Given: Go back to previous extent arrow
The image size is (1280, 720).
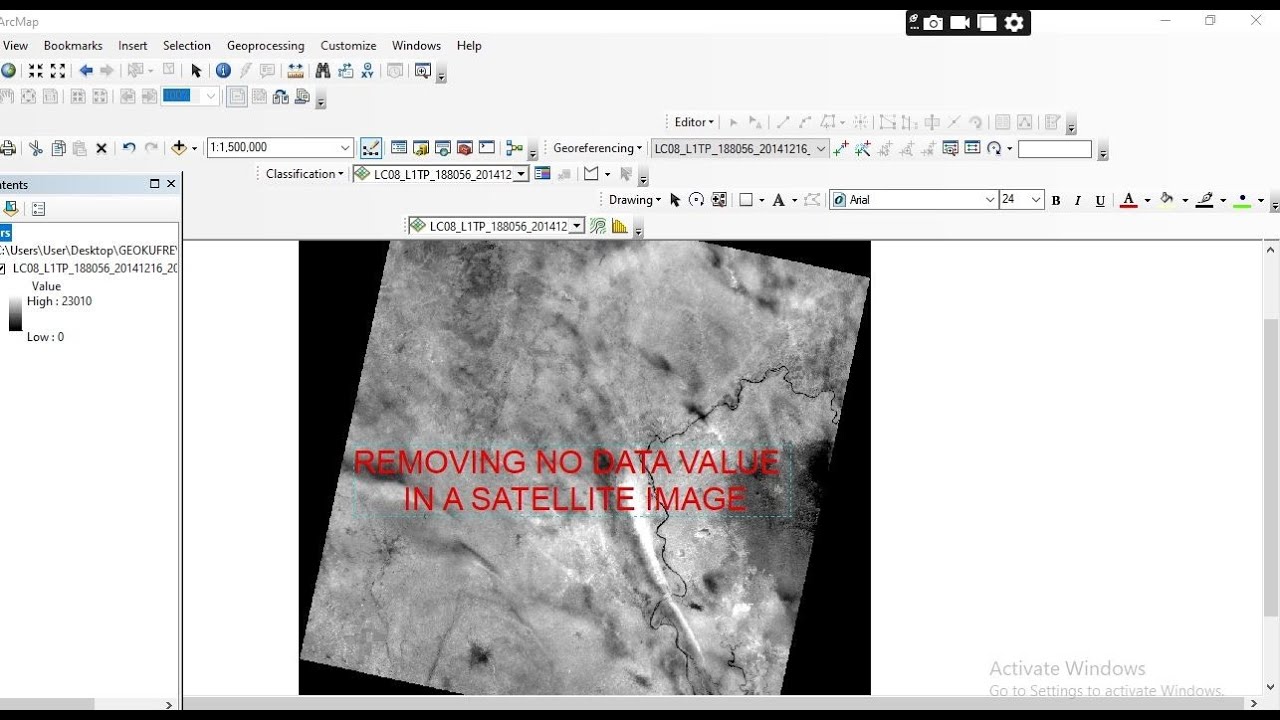Looking at the screenshot, I should (x=86, y=71).
